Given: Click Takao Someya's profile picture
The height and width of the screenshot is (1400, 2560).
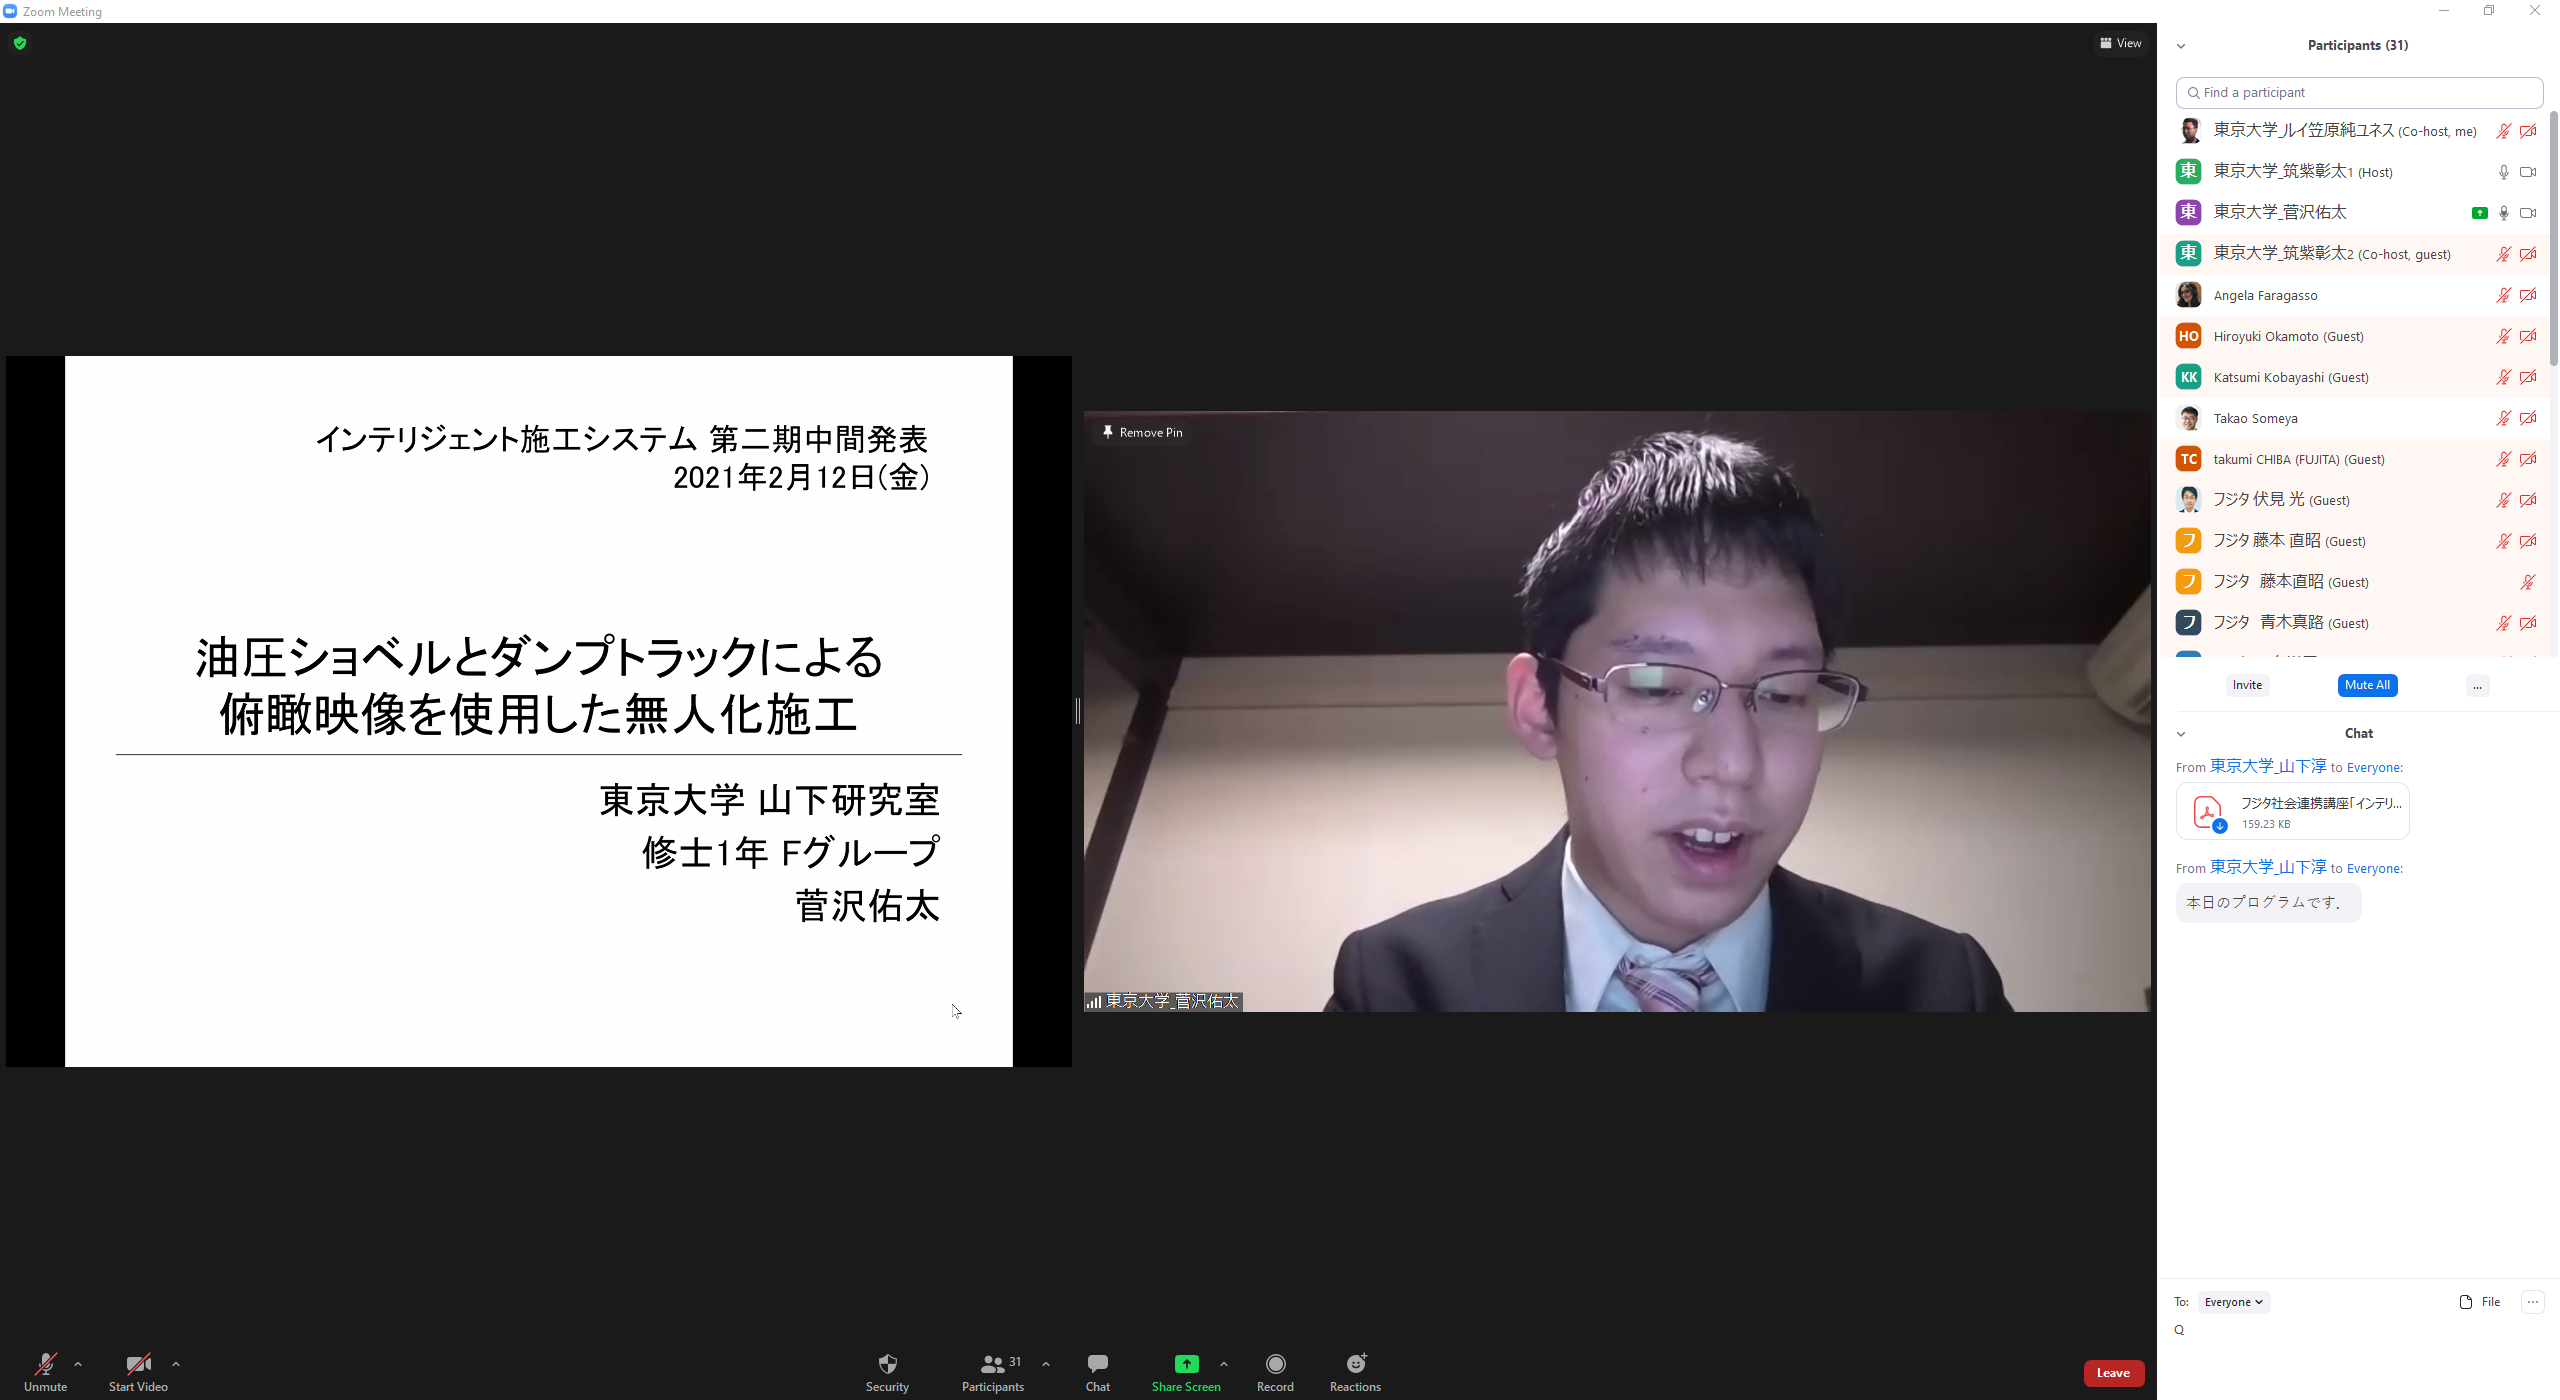Looking at the screenshot, I should 2188,418.
